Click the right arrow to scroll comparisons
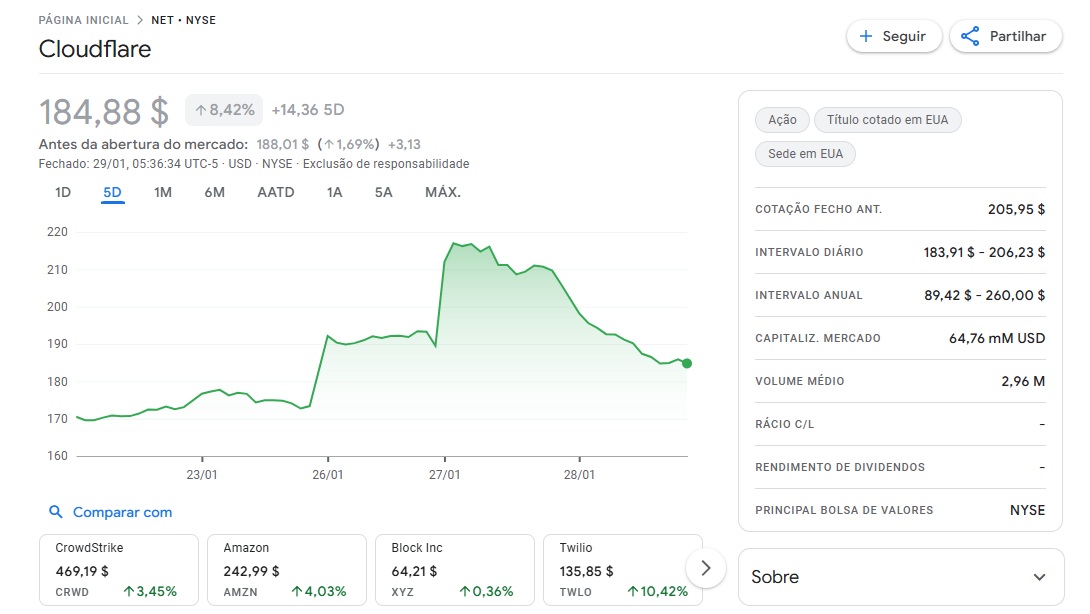The height and width of the screenshot is (614, 1090). pyautogui.click(x=706, y=568)
